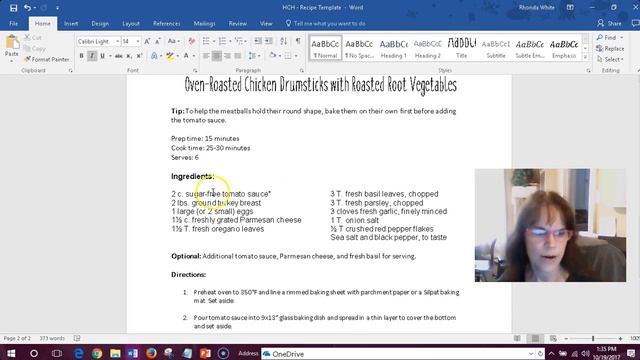Toggle Show/Hide paragraph marks
The height and width of the screenshot is (360, 640).
pyautogui.click(x=298, y=41)
